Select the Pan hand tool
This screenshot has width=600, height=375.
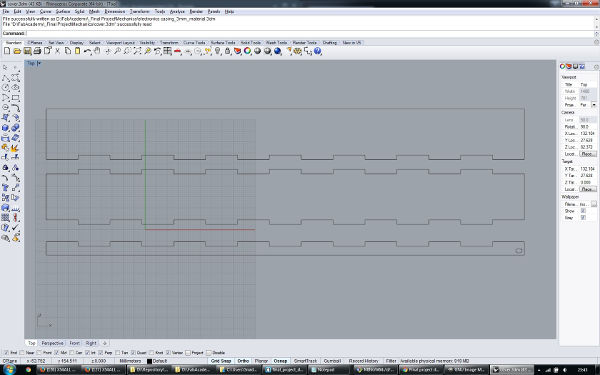pos(97,51)
